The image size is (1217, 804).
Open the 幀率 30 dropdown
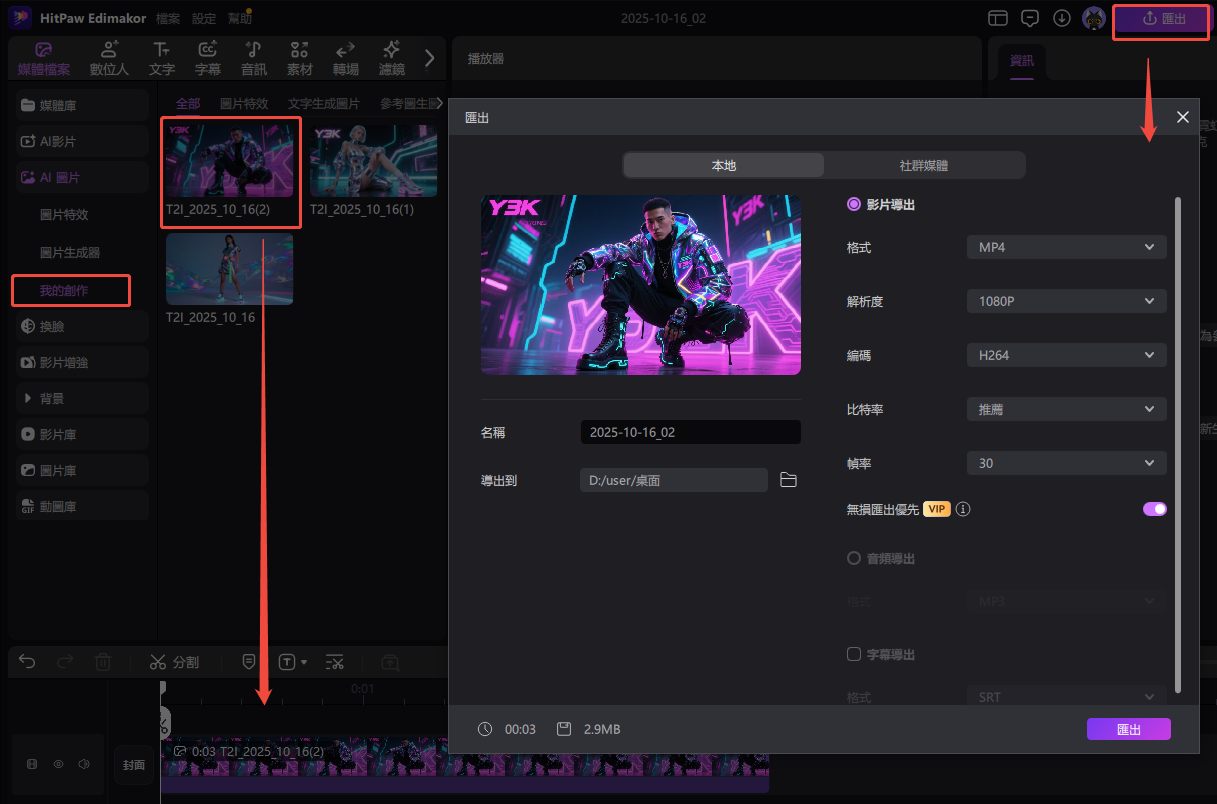(1066, 463)
